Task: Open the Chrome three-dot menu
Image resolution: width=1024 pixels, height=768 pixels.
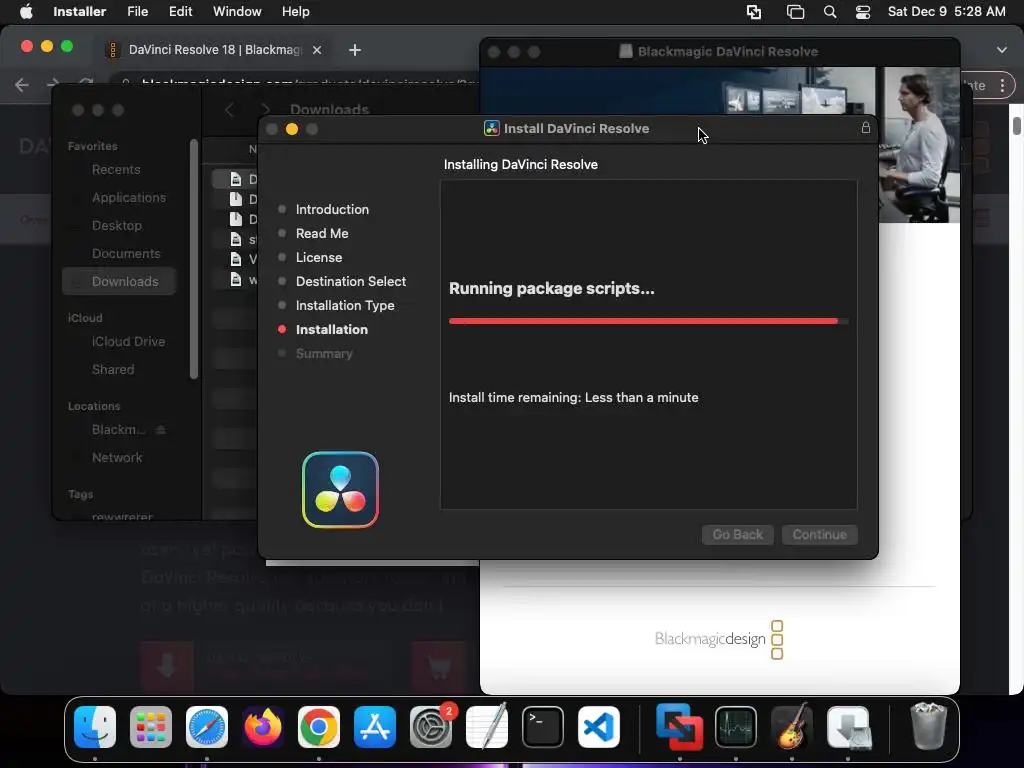Action: [1002, 86]
